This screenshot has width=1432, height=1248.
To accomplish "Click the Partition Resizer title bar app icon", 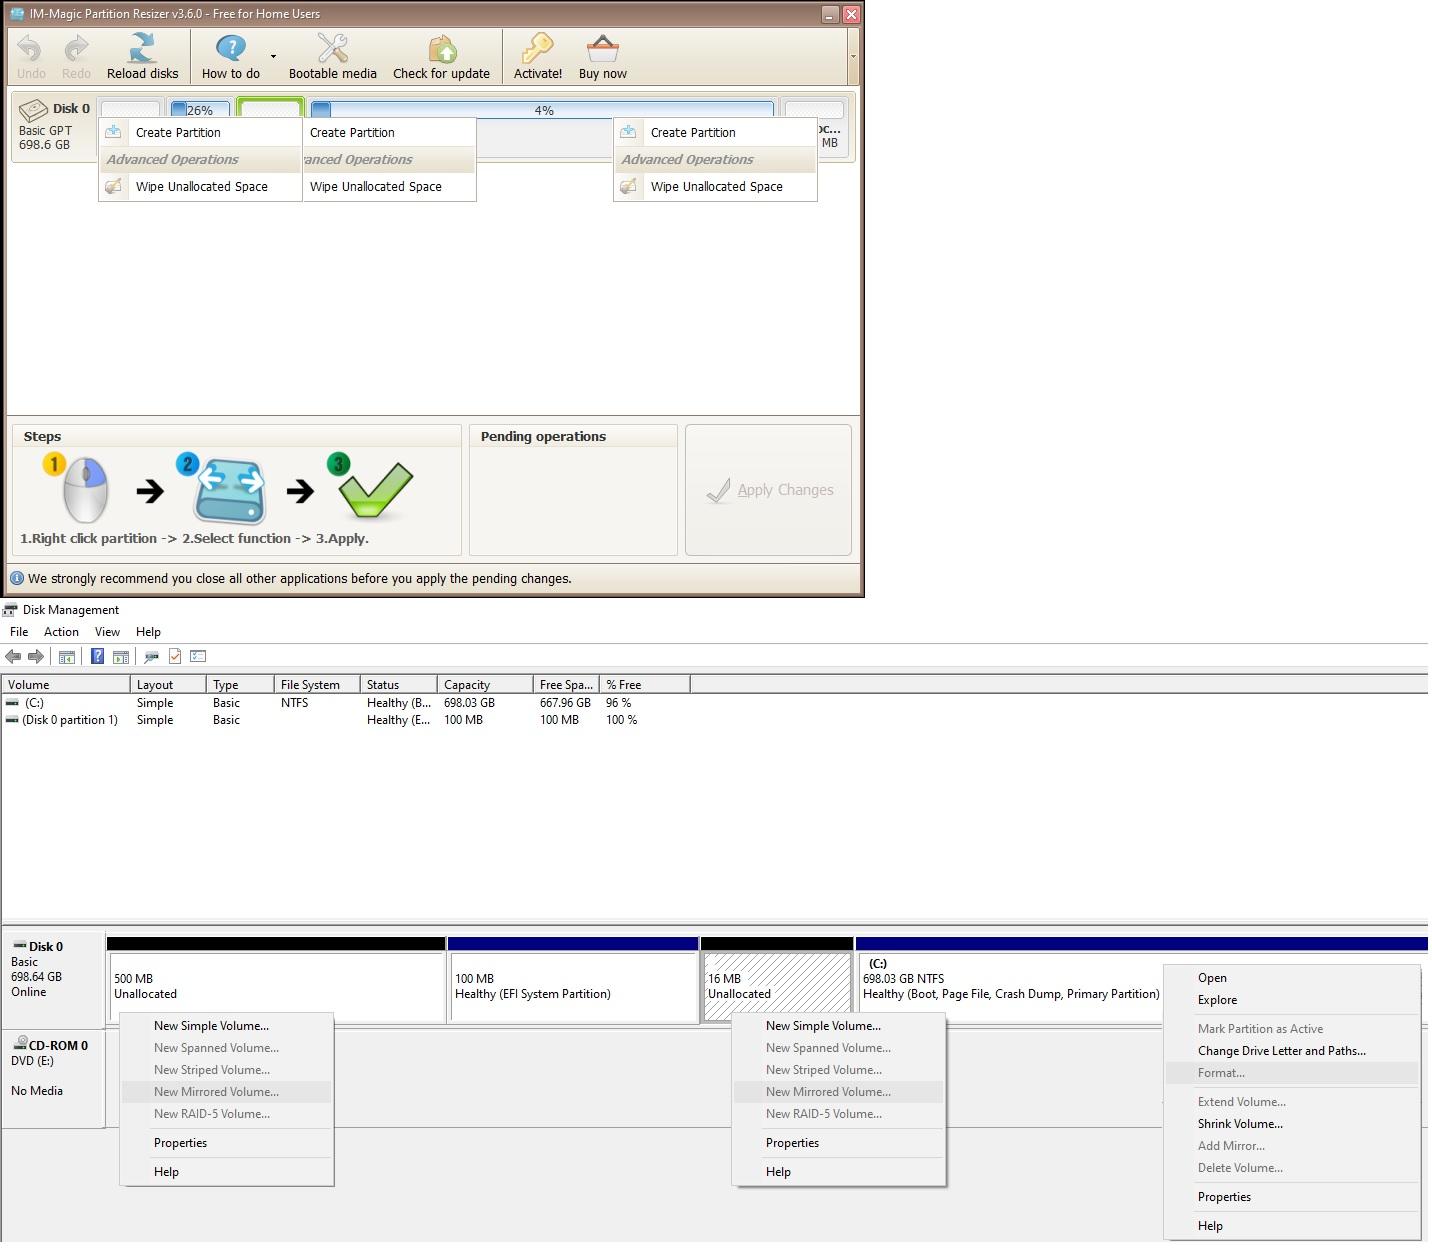I will pos(17,14).
